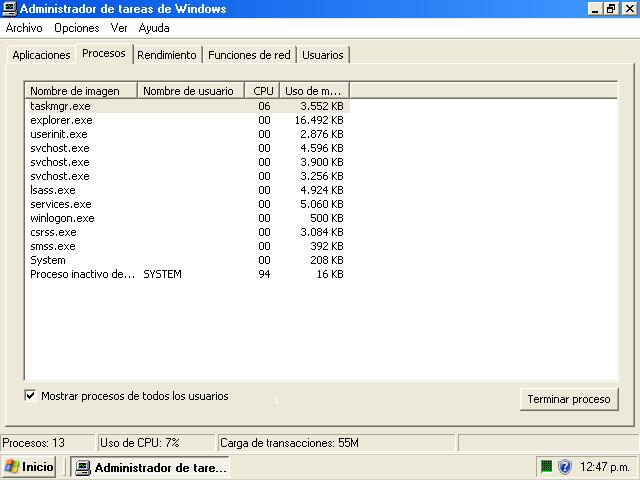The height and width of the screenshot is (480, 640).
Task: Select the winlogon.exe process
Action: pos(187,218)
